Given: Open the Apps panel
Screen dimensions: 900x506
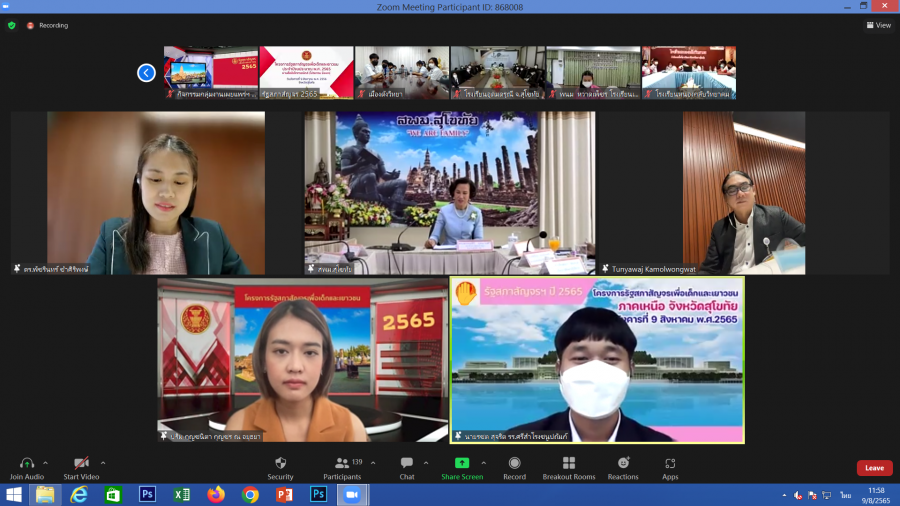Looking at the screenshot, I should point(670,463).
